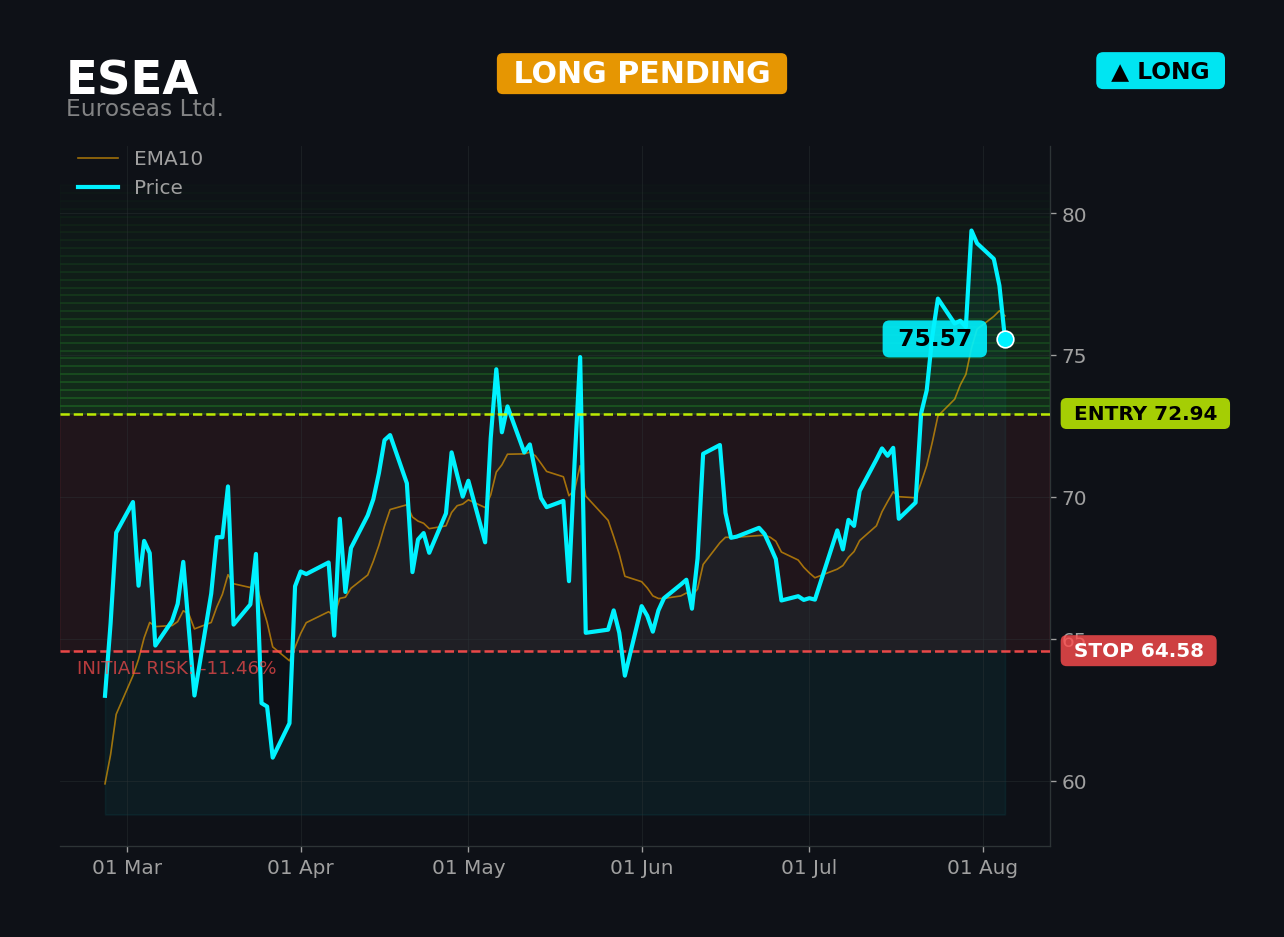This screenshot has height=937, width=1284.
Task: Click the 01 Mar x-axis label
Action: click(x=127, y=868)
